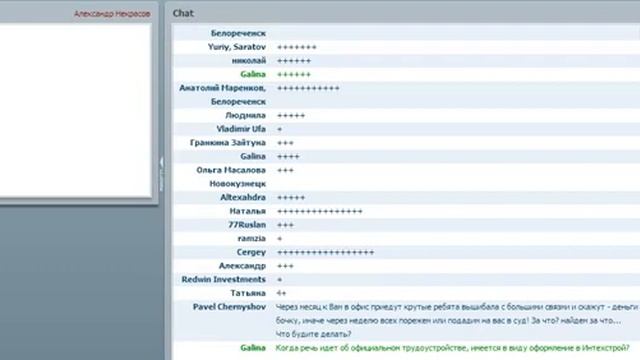Screen dimensions: 640x360
Task: Click Yuriy, Saratov's +++++++ message
Action: pyautogui.click(x=297, y=47)
